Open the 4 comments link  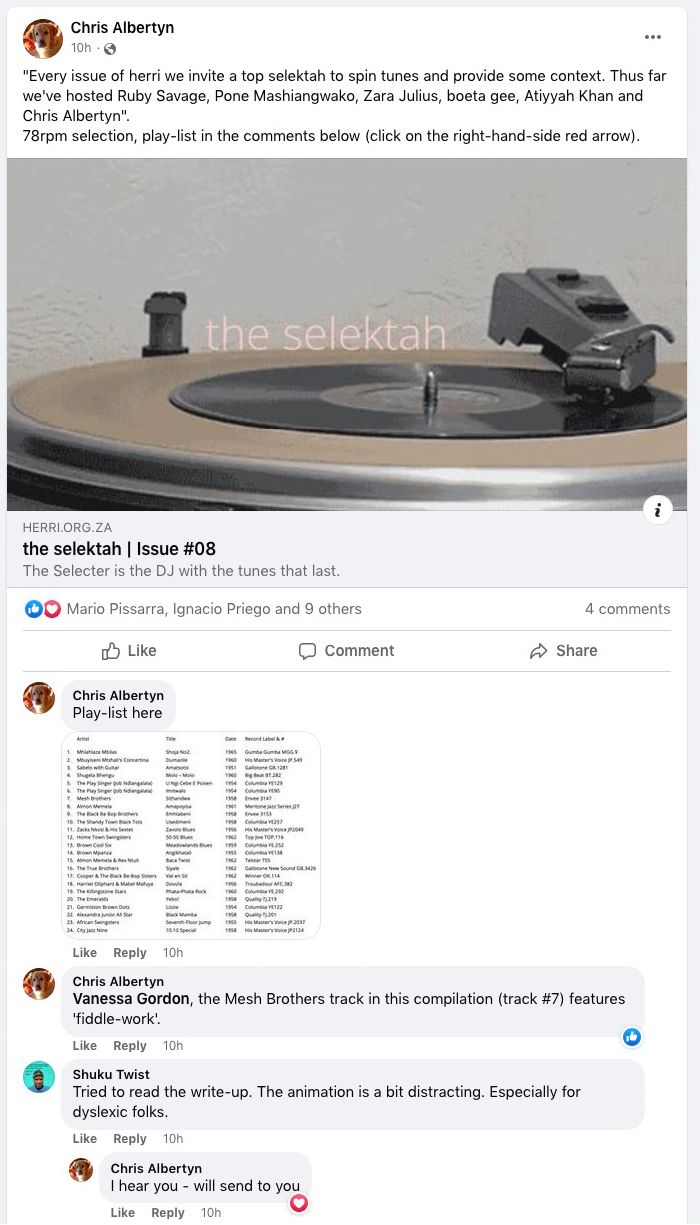(x=627, y=609)
